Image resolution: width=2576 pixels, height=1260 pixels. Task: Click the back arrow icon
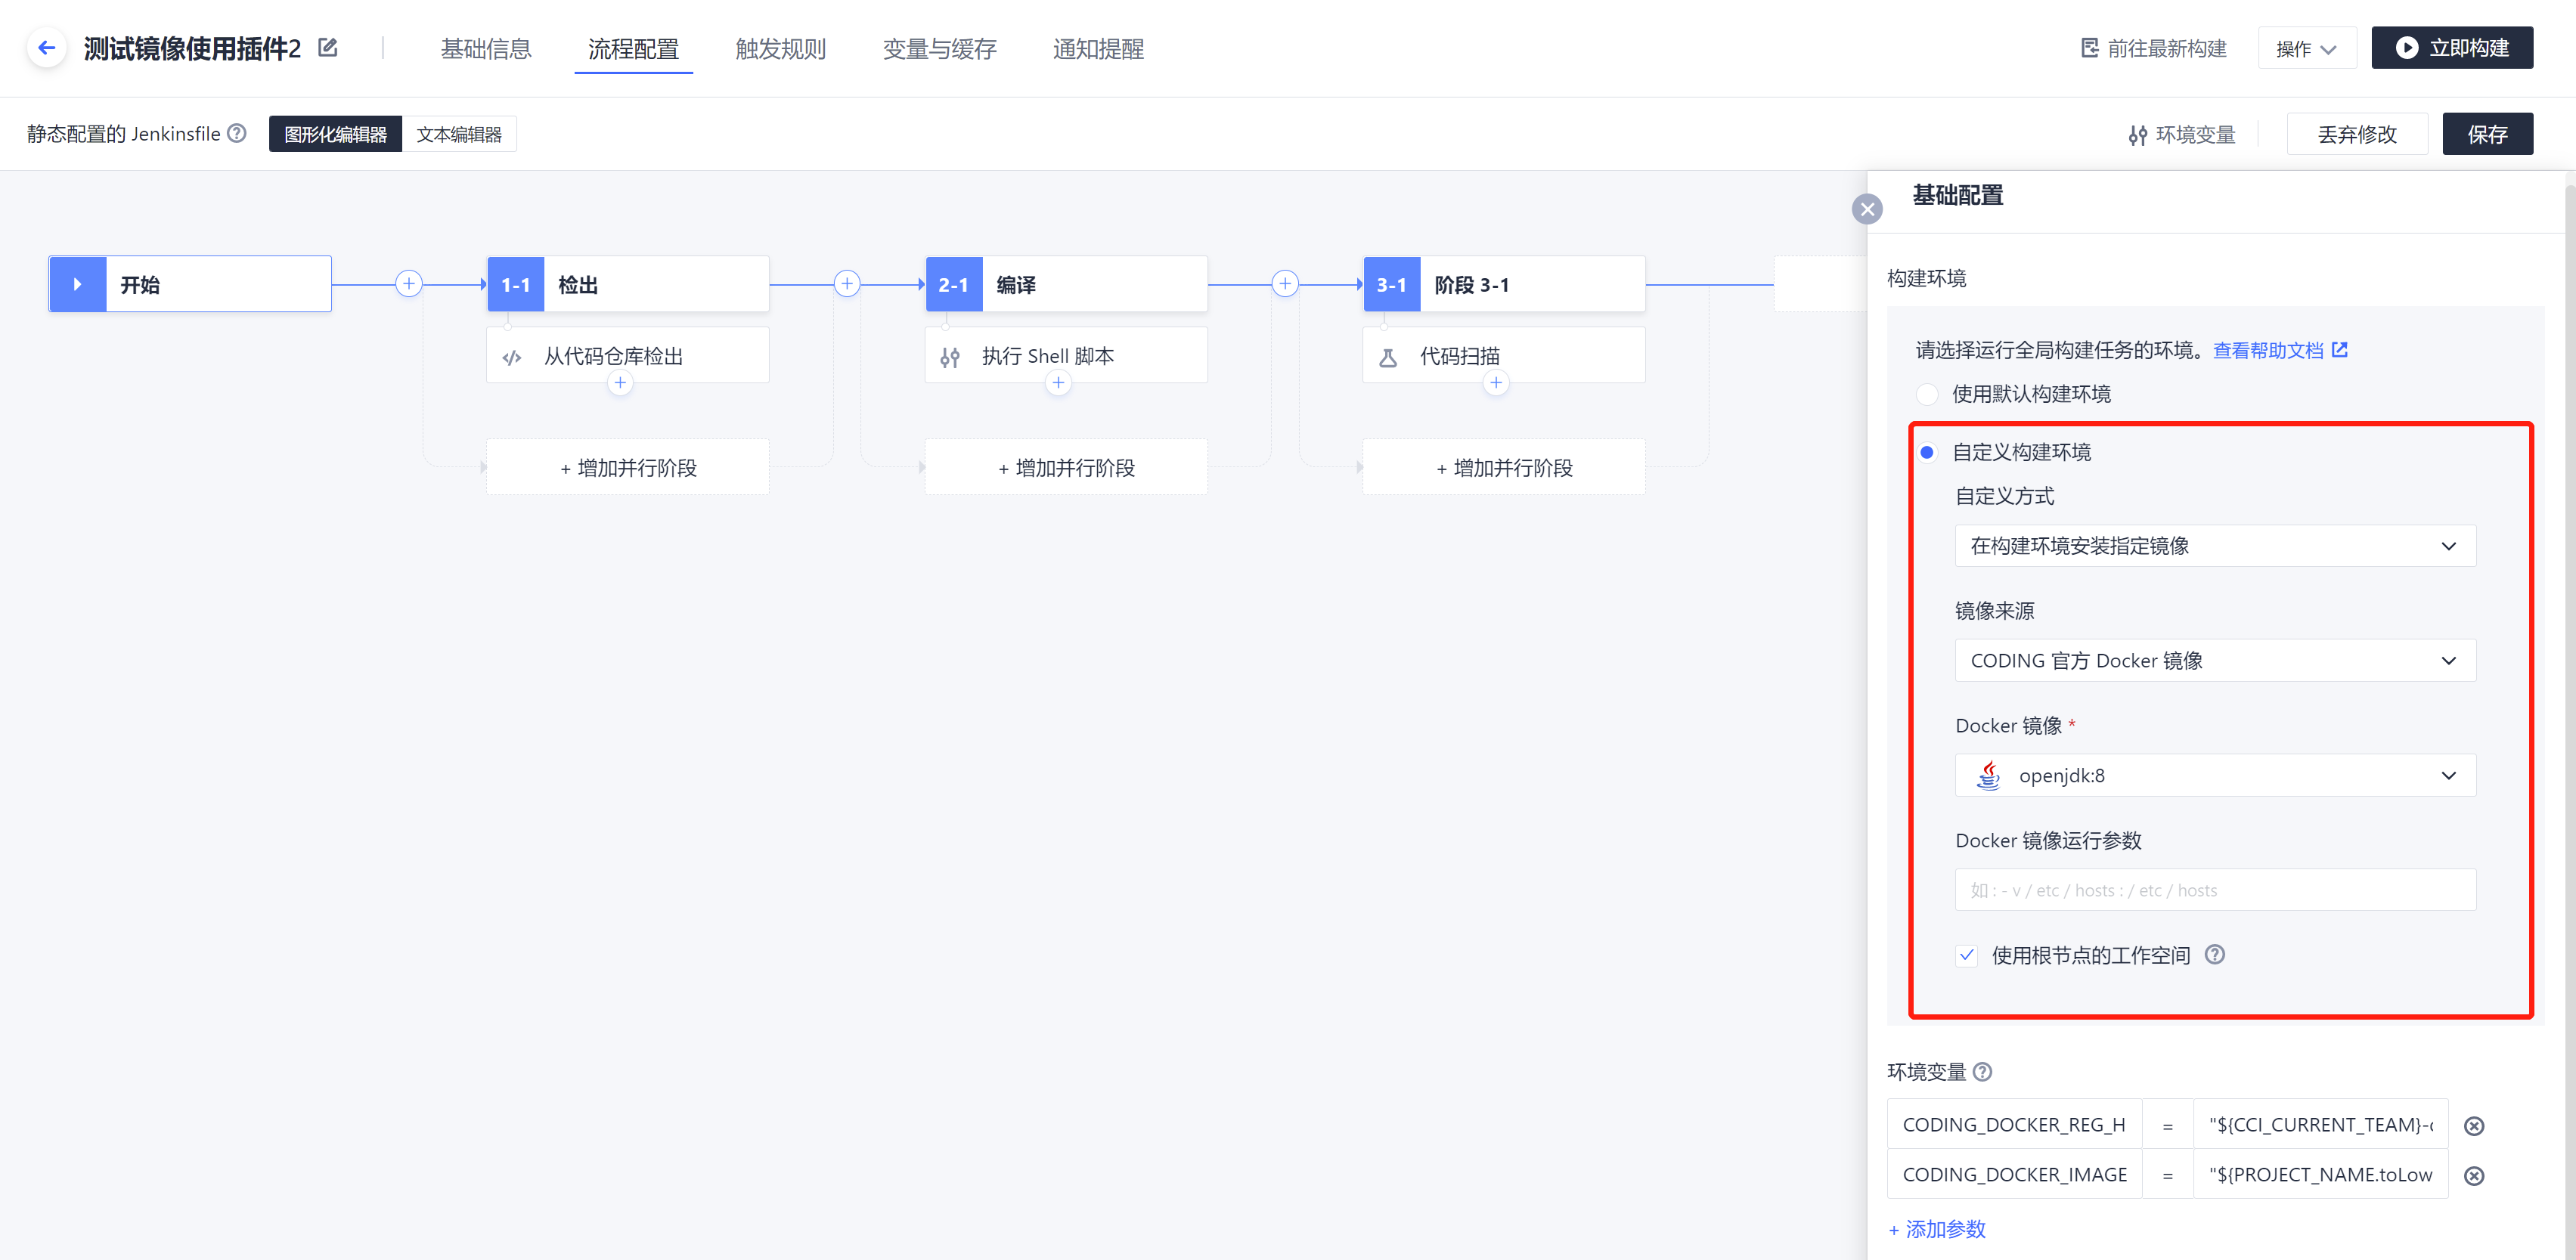click(x=46, y=48)
